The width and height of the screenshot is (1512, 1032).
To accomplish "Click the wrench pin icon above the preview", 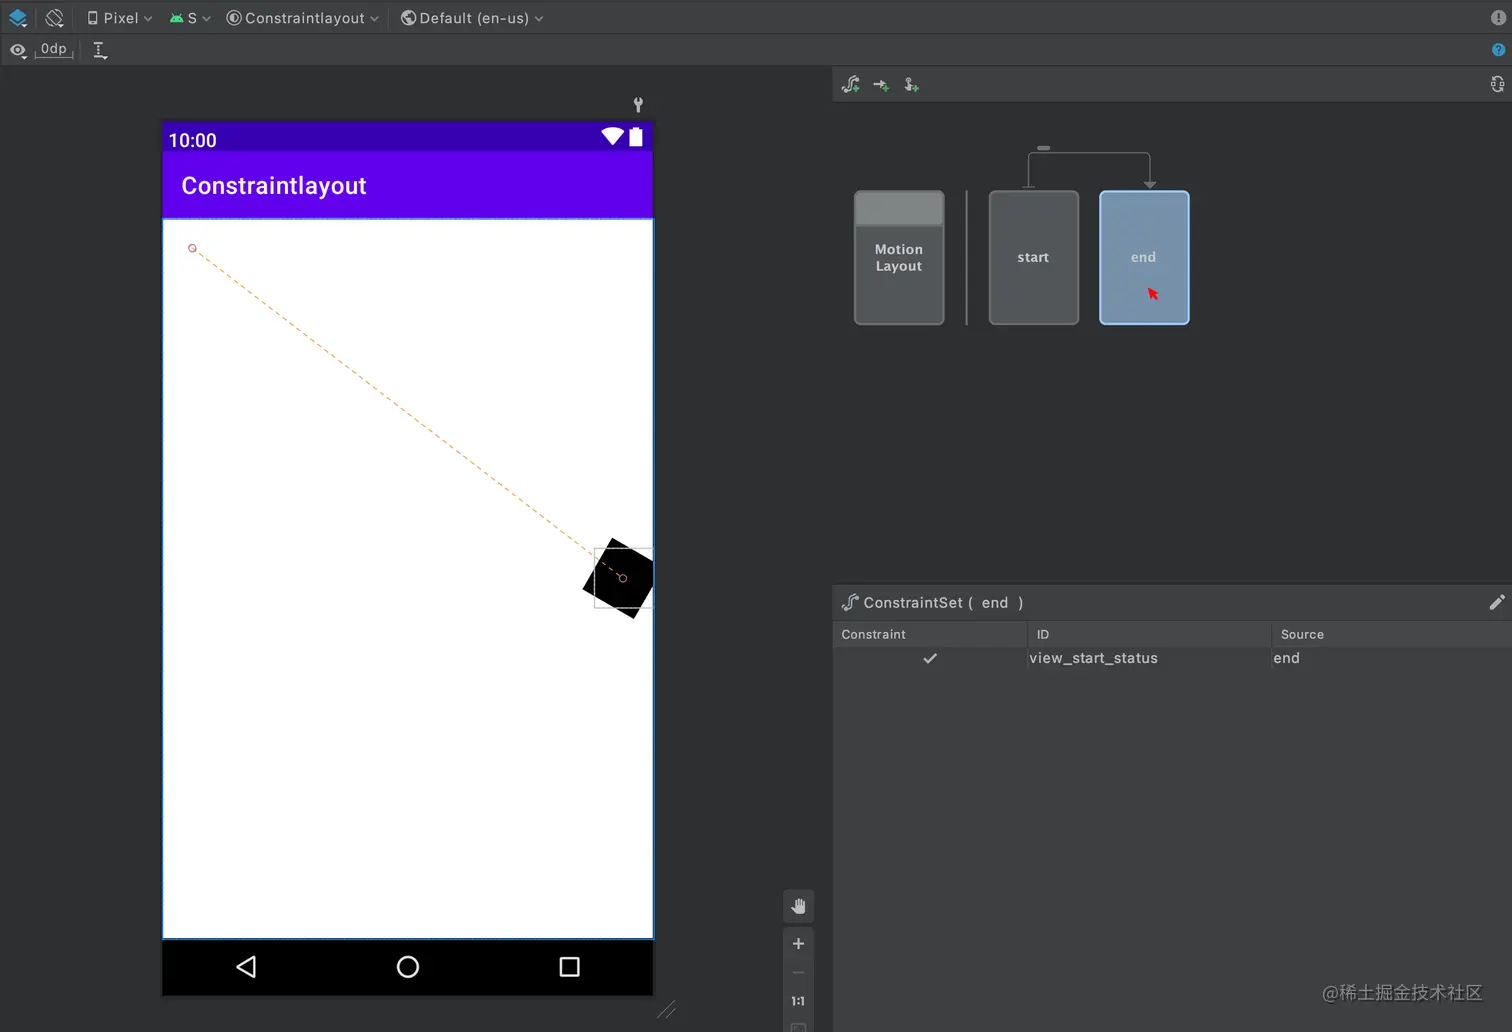I will 638,104.
